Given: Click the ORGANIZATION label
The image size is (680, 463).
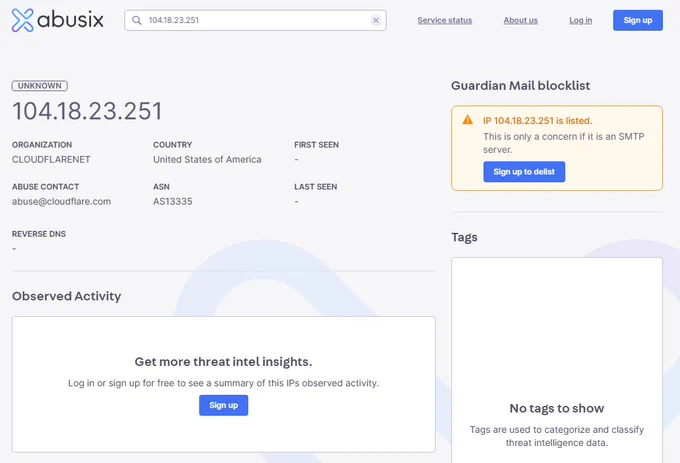Looking at the screenshot, I should (x=42, y=145).
